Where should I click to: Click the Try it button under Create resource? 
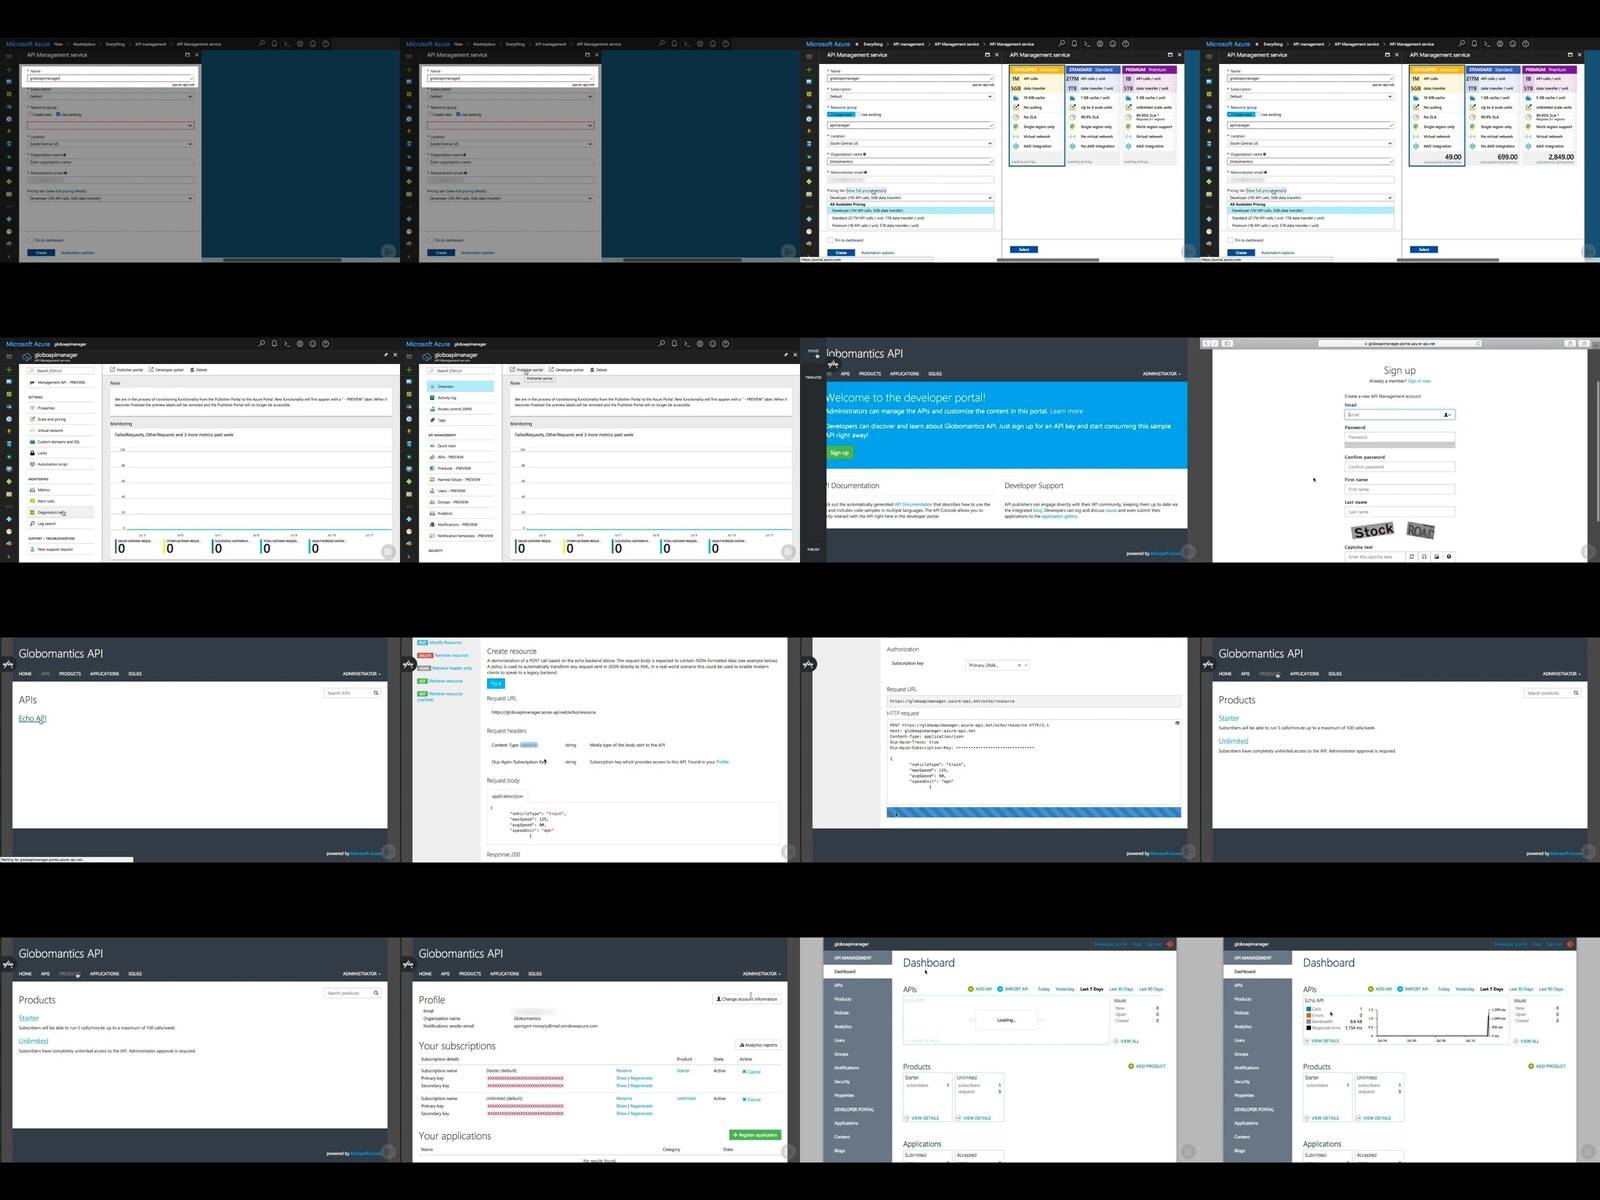coord(496,684)
